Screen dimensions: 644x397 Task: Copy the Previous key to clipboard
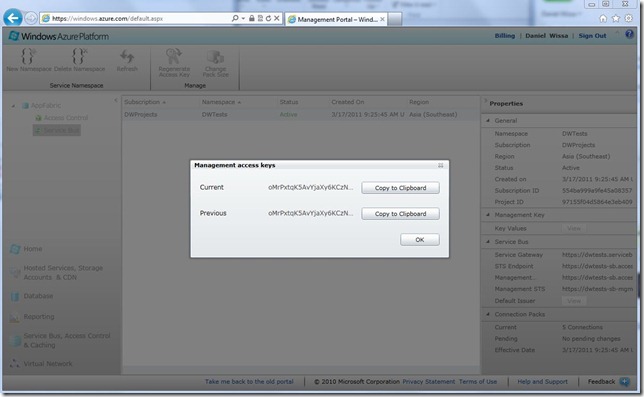pos(400,213)
